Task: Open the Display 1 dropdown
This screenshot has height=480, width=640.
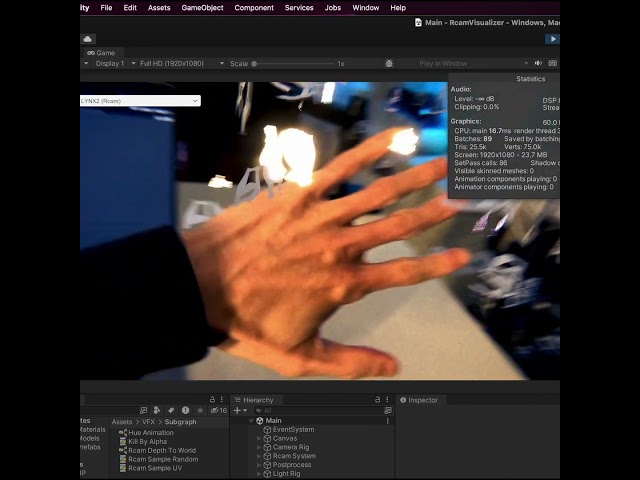Action: (115, 63)
